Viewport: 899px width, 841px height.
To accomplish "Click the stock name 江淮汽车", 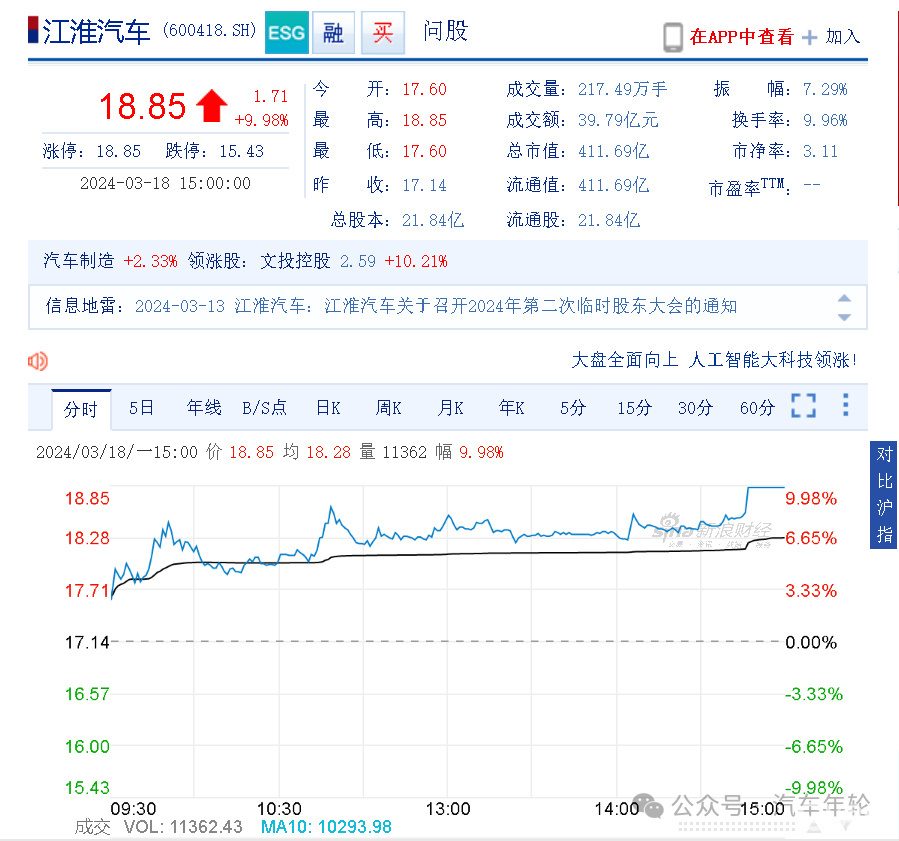I will [96, 32].
